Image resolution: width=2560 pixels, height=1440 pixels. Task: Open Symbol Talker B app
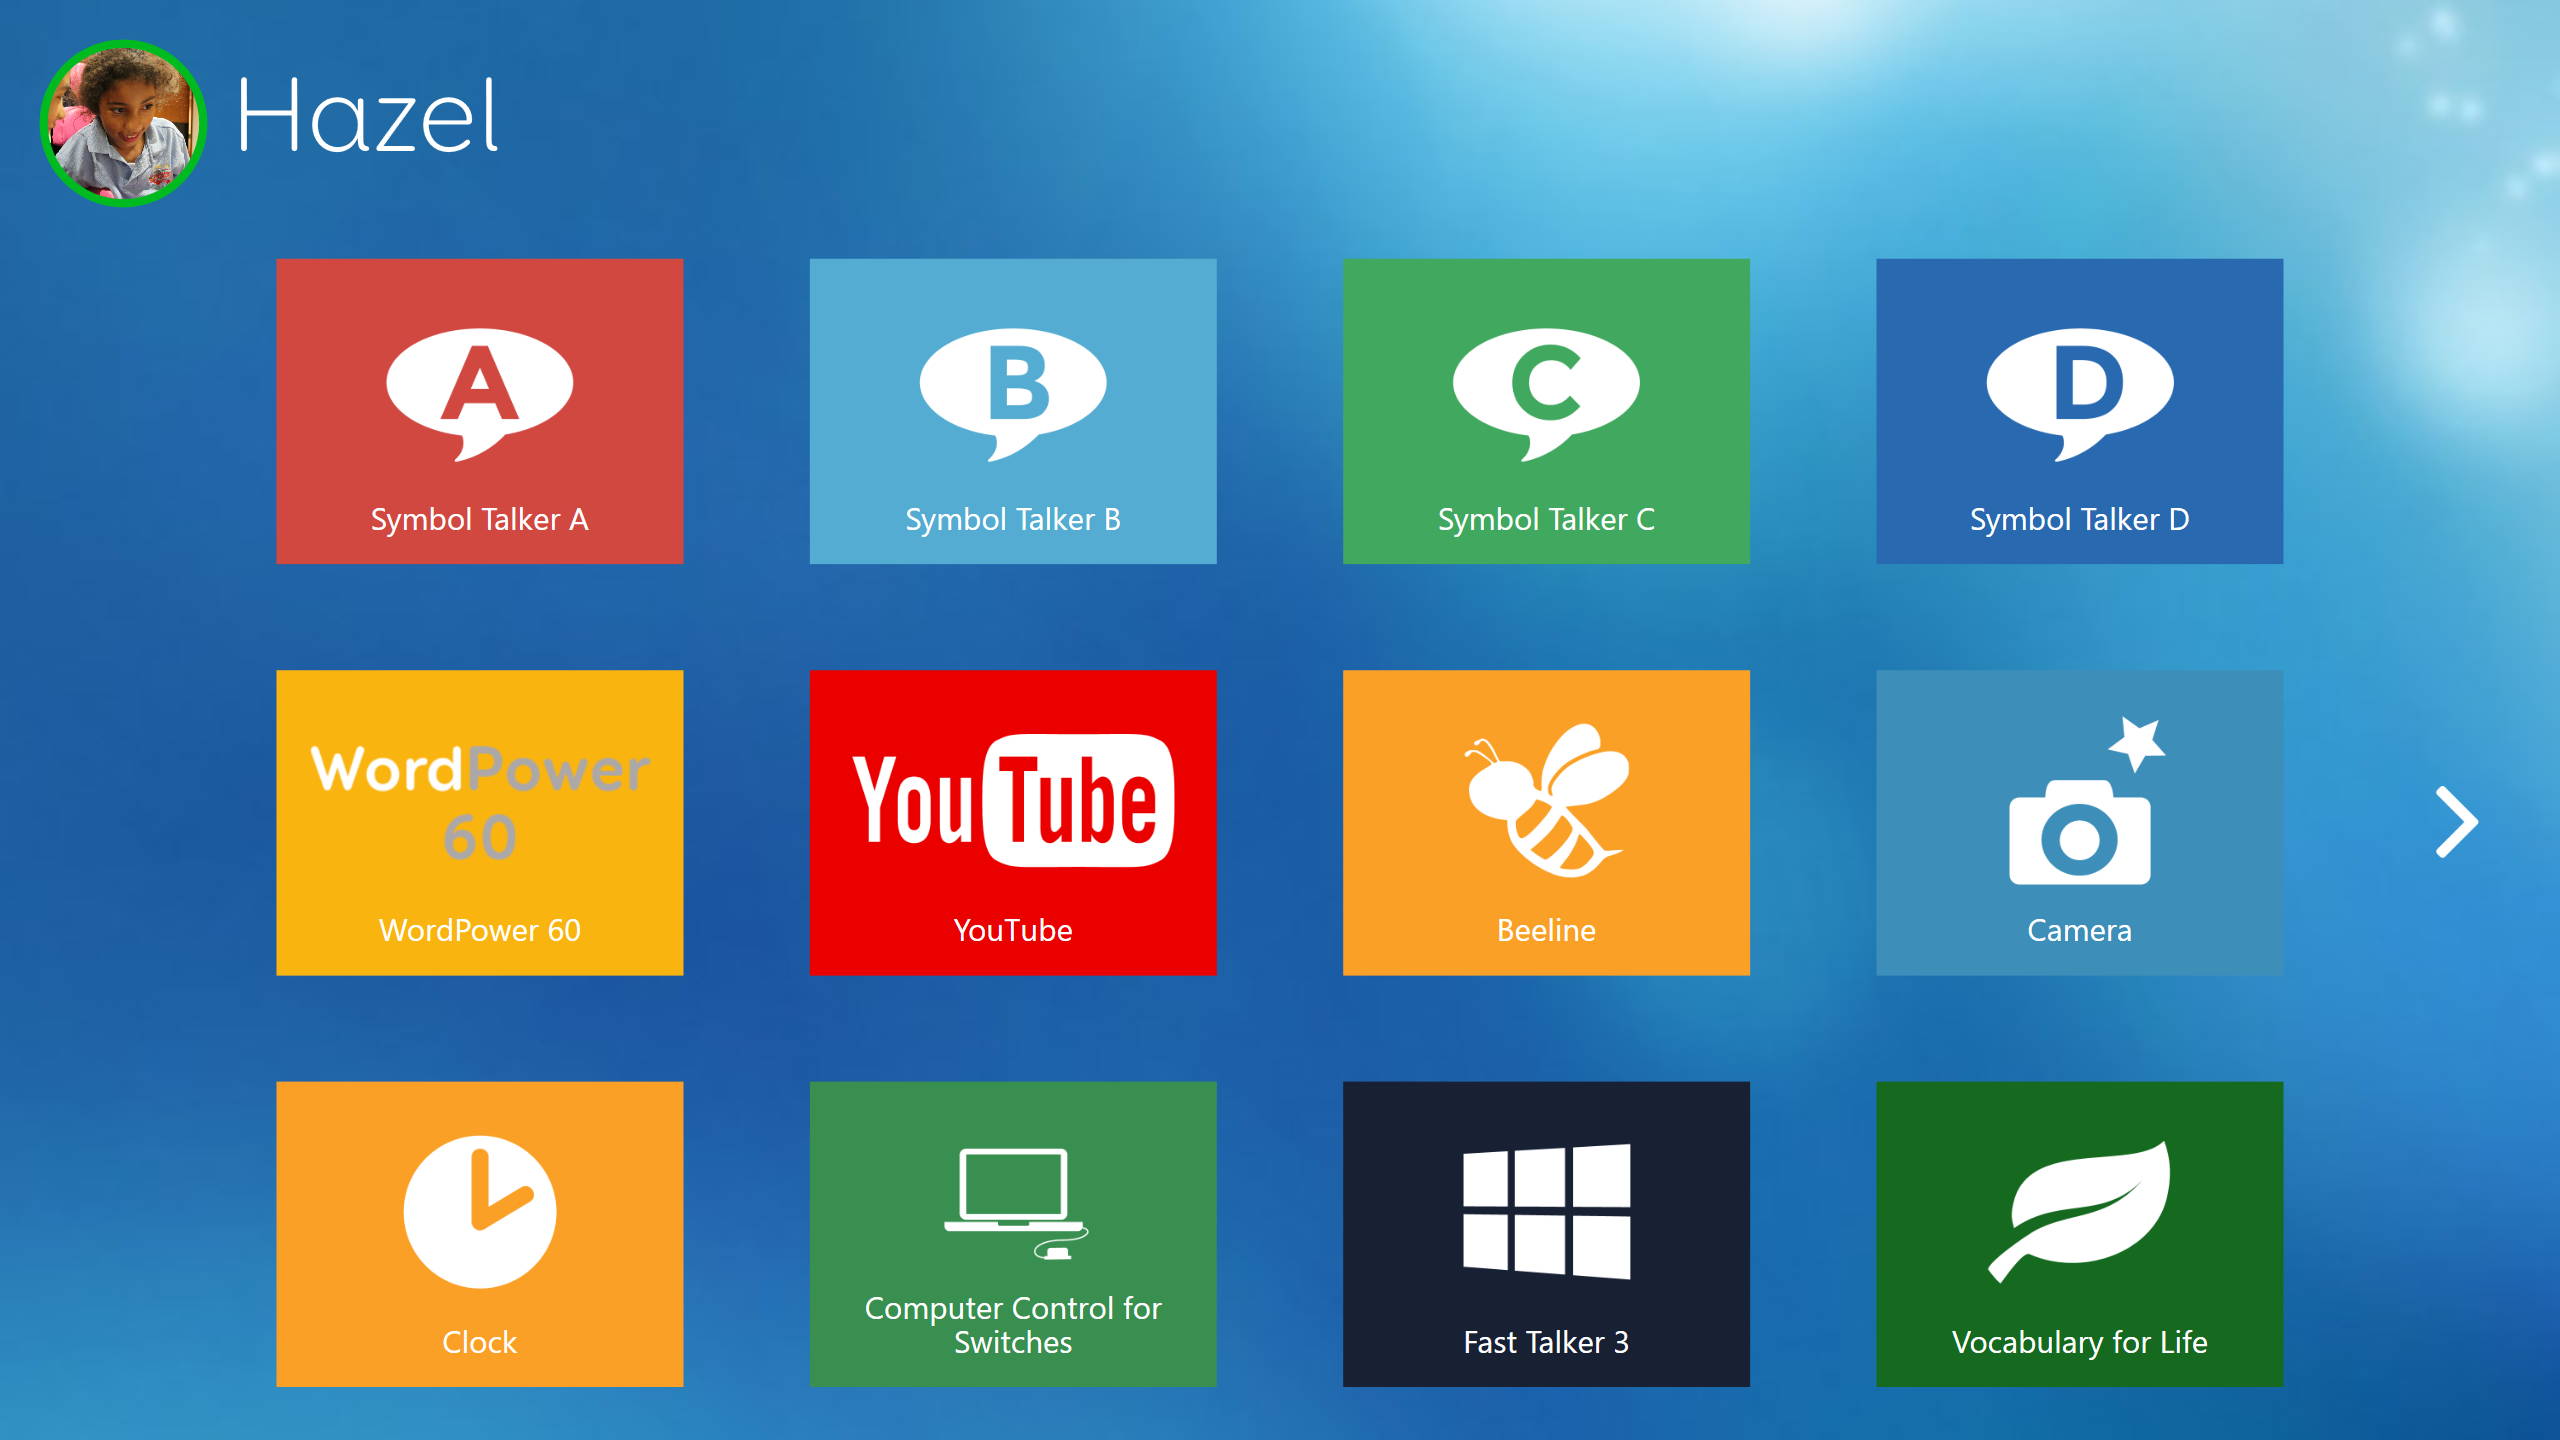click(1013, 410)
